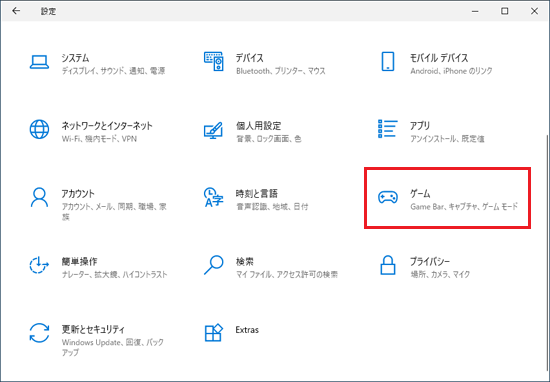The height and width of the screenshot is (382, 550).
Task: Click the プライバシー padlock icon
Action: 388,265
